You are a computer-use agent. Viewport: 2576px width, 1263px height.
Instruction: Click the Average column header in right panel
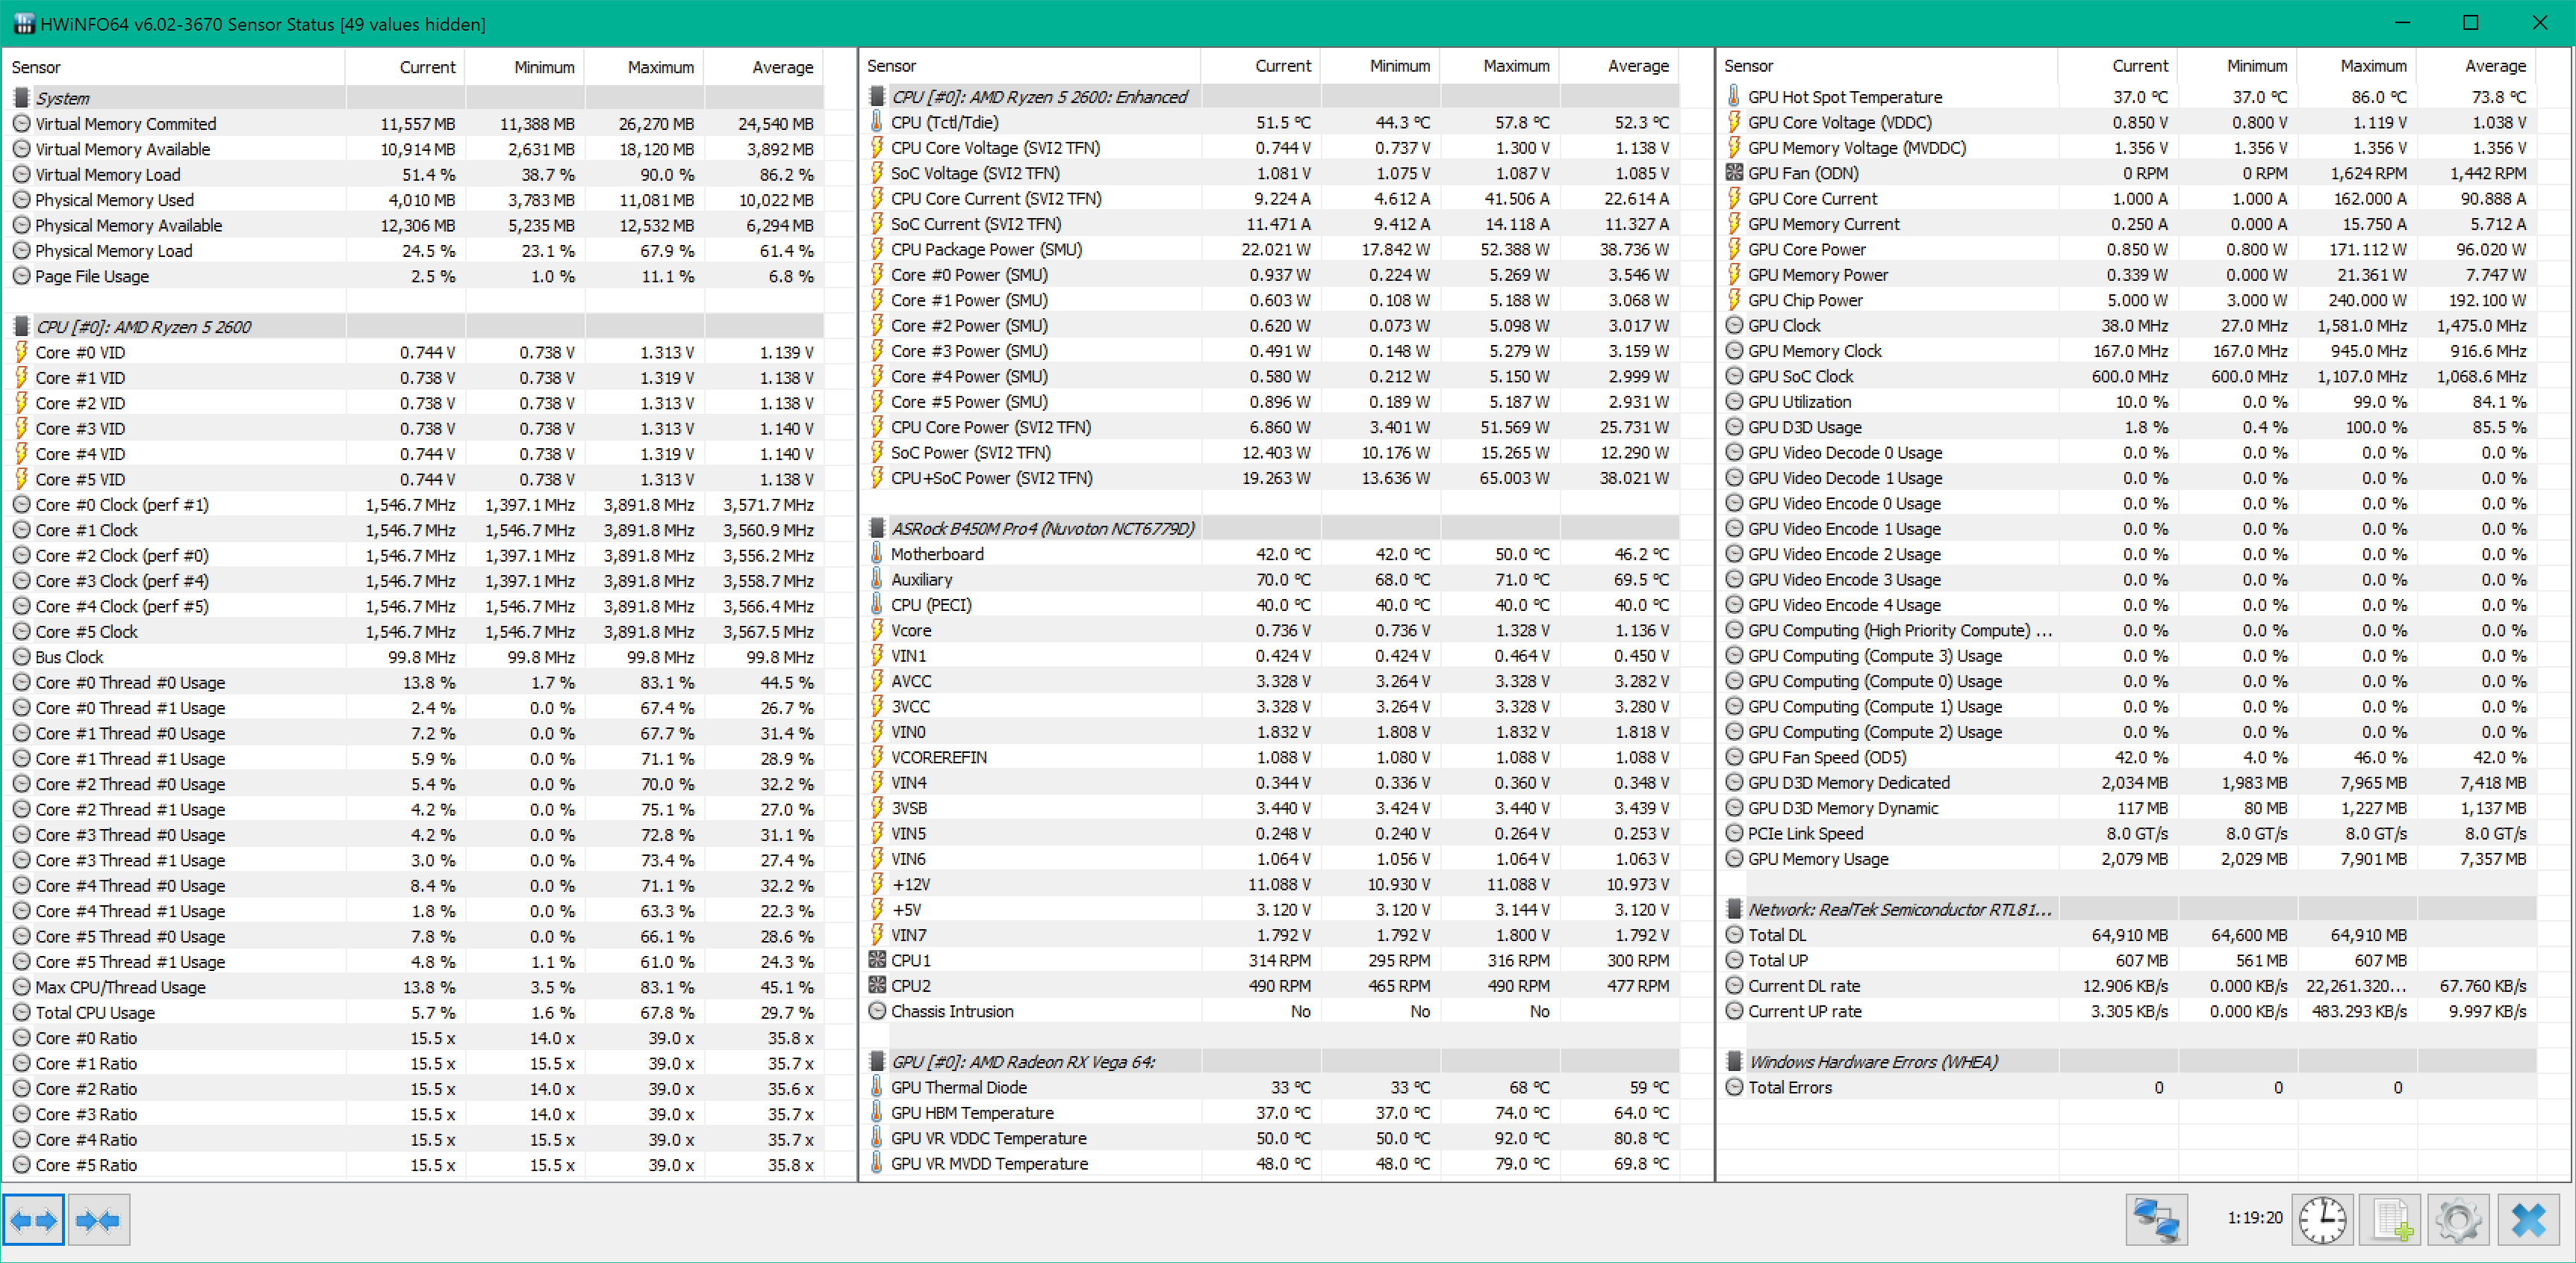[2494, 66]
